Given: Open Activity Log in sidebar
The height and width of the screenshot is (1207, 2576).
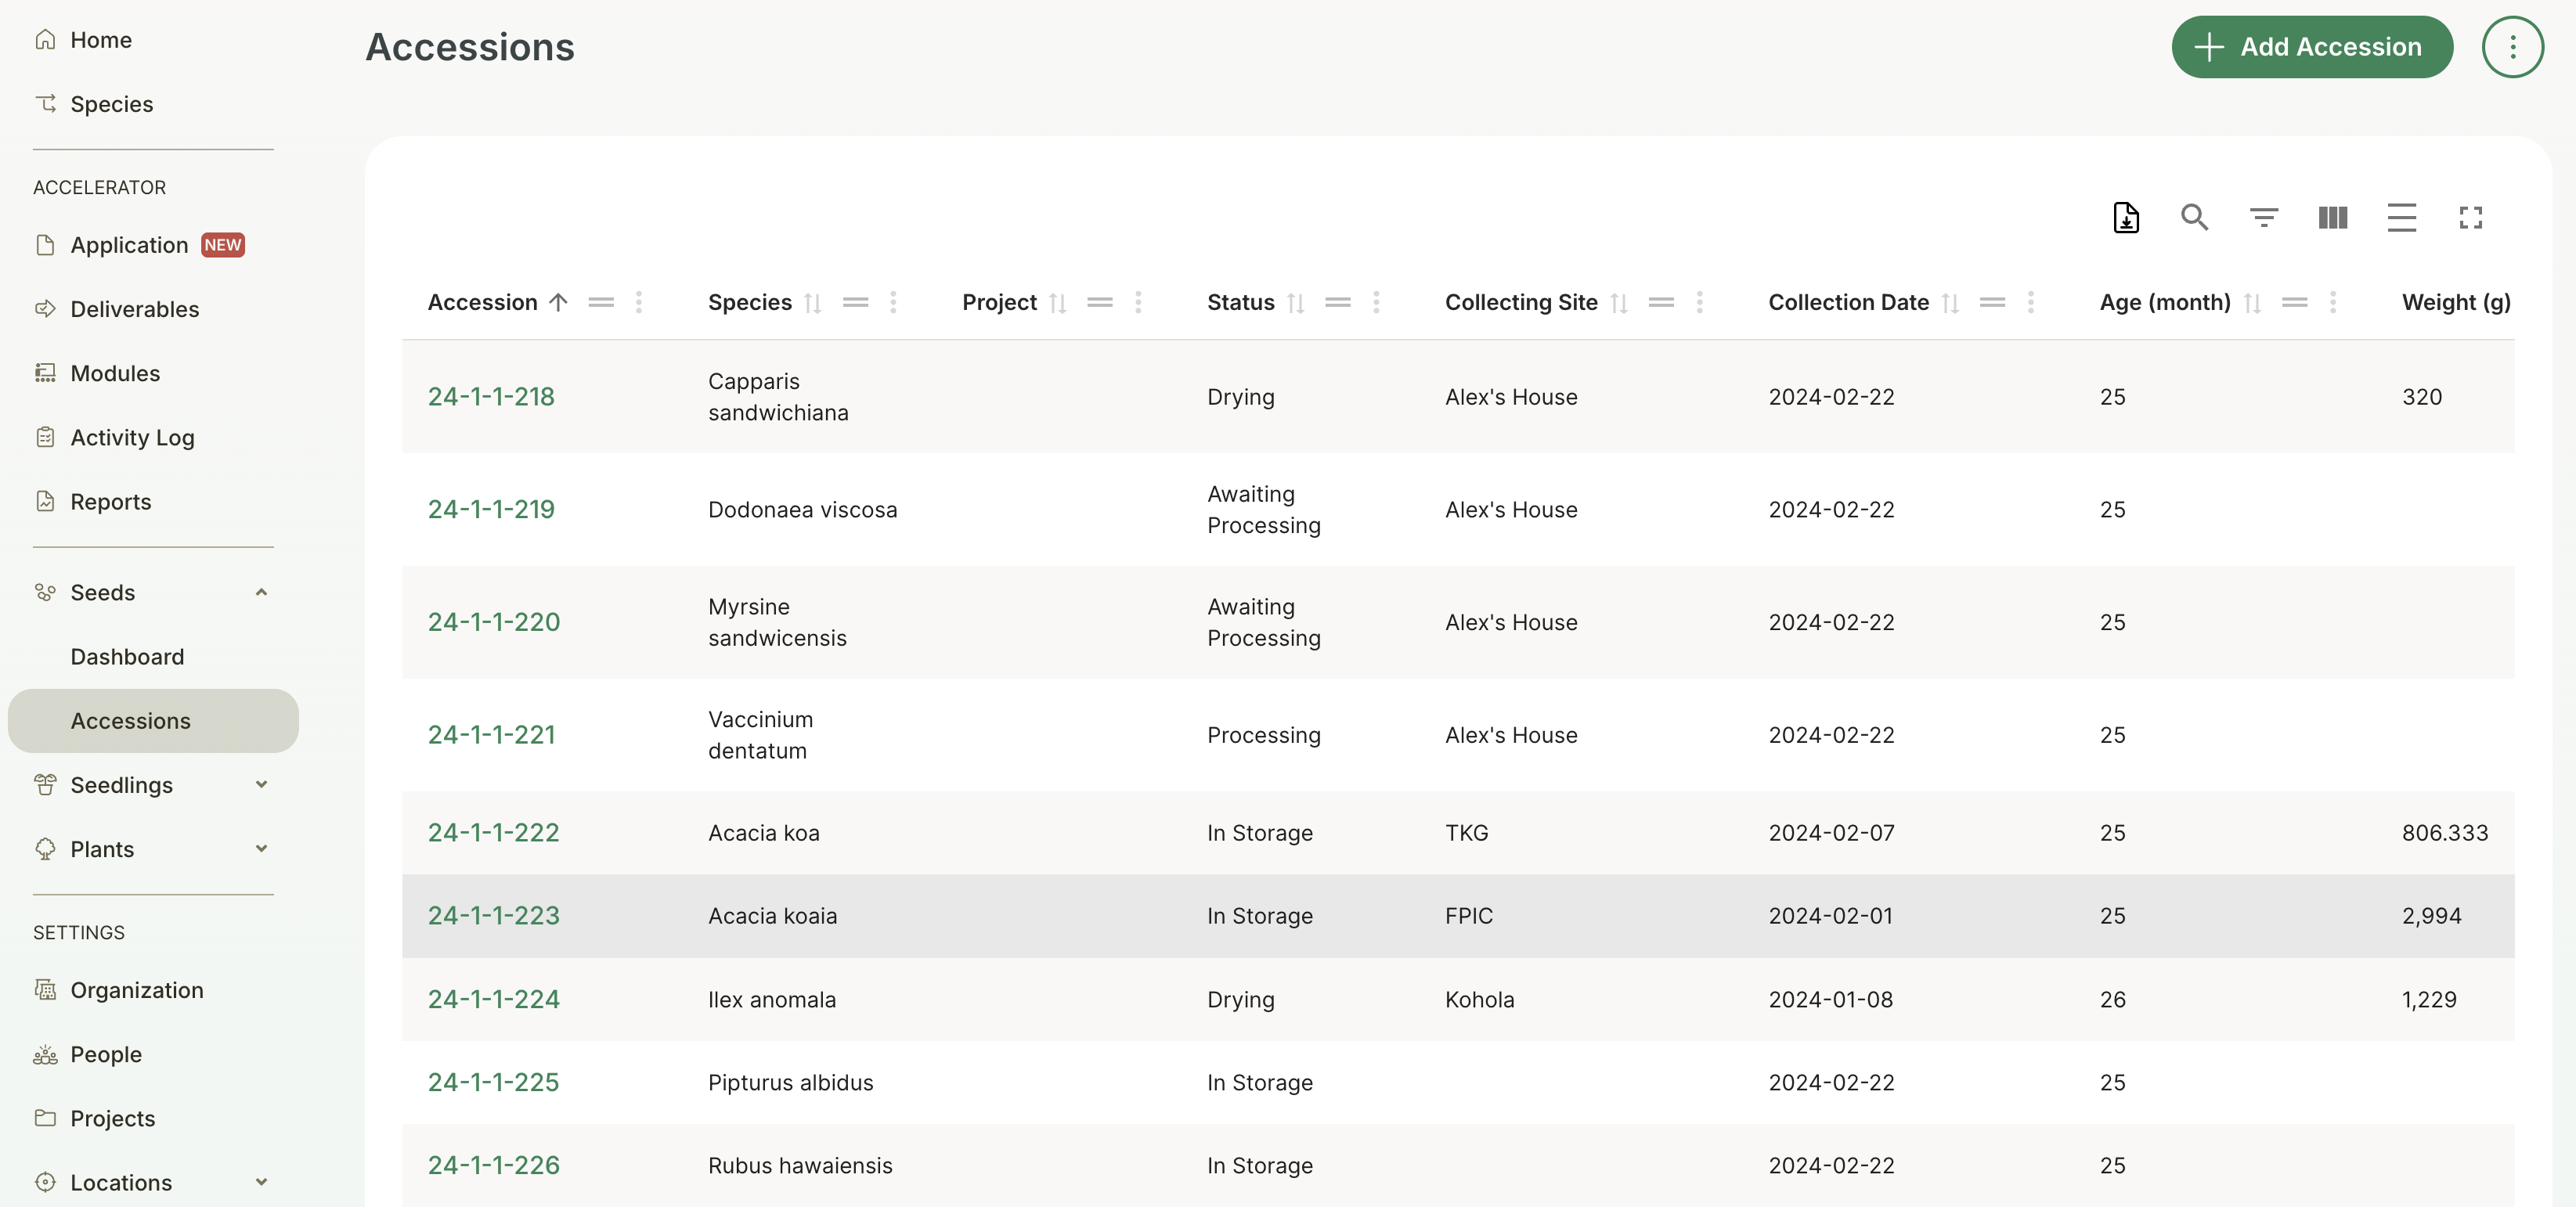Looking at the screenshot, I should click(132, 437).
